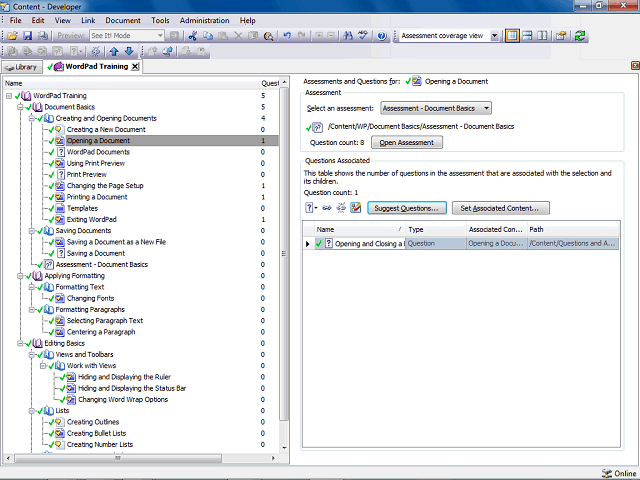Click the magnifier icon next to Delete
The height and width of the screenshot is (480, 640).
coord(268,36)
